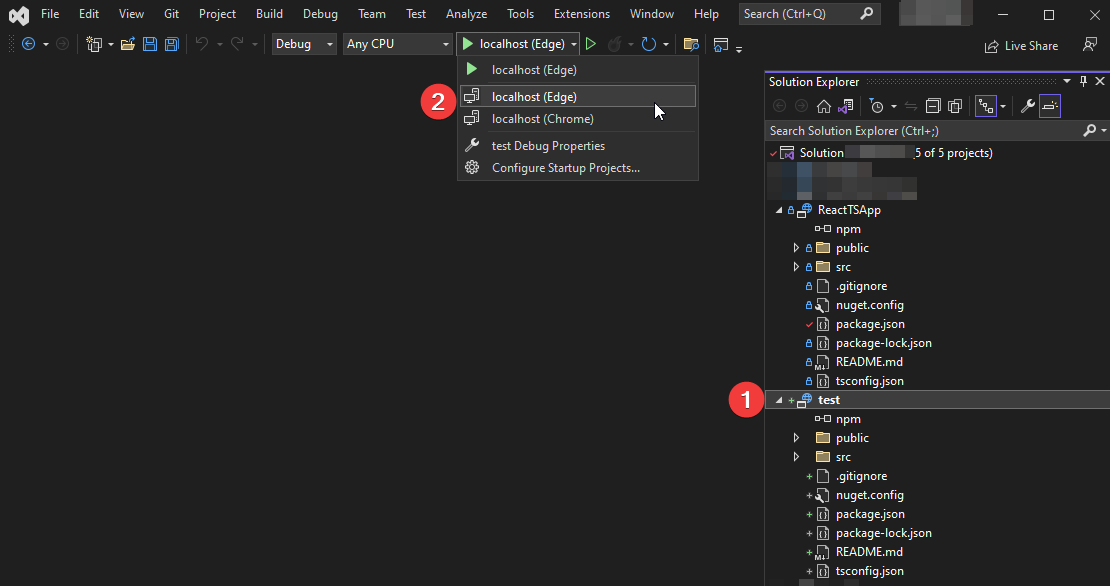
Task: Click the Sync with Active Document arrows
Action: pyautogui.click(x=911, y=106)
